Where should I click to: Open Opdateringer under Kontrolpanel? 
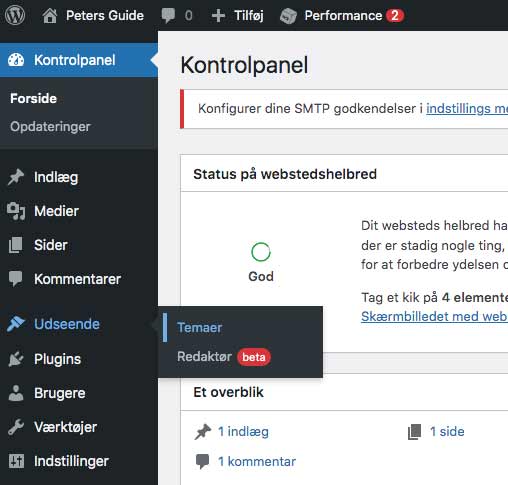click(50, 127)
